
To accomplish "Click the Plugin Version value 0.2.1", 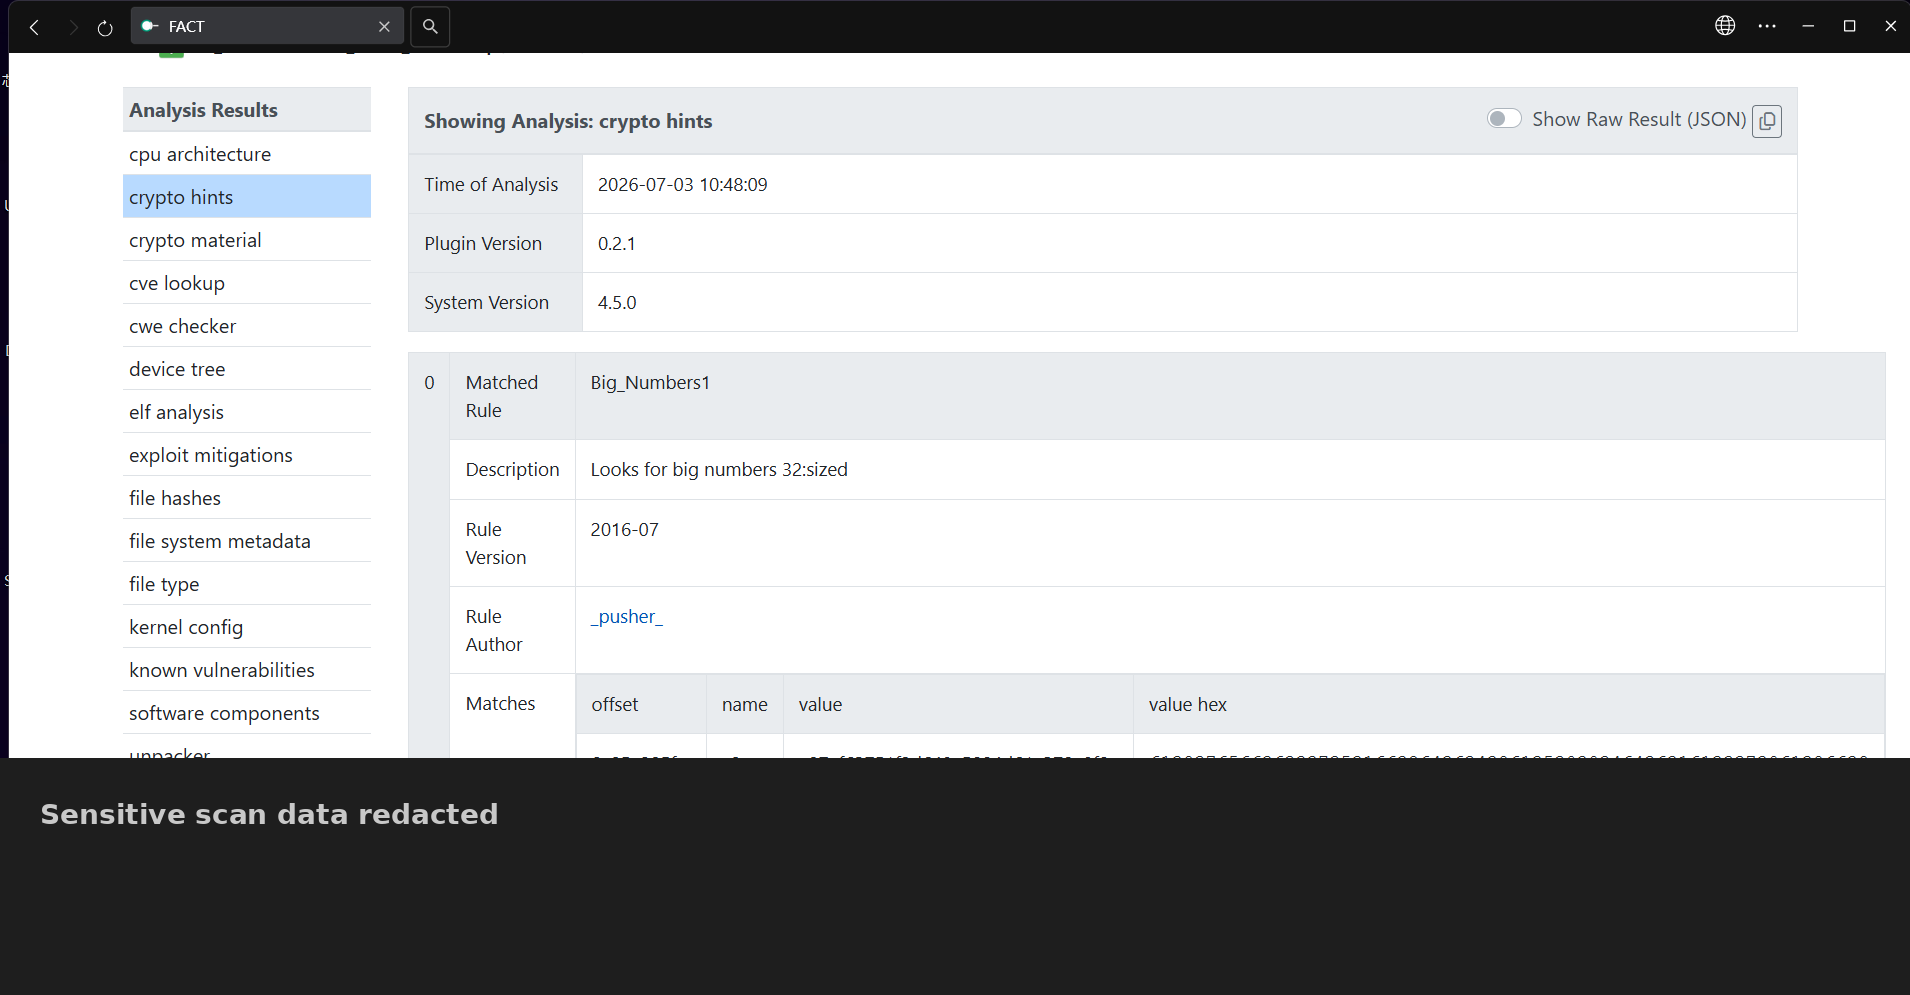I will pyautogui.click(x=617, y=244).
